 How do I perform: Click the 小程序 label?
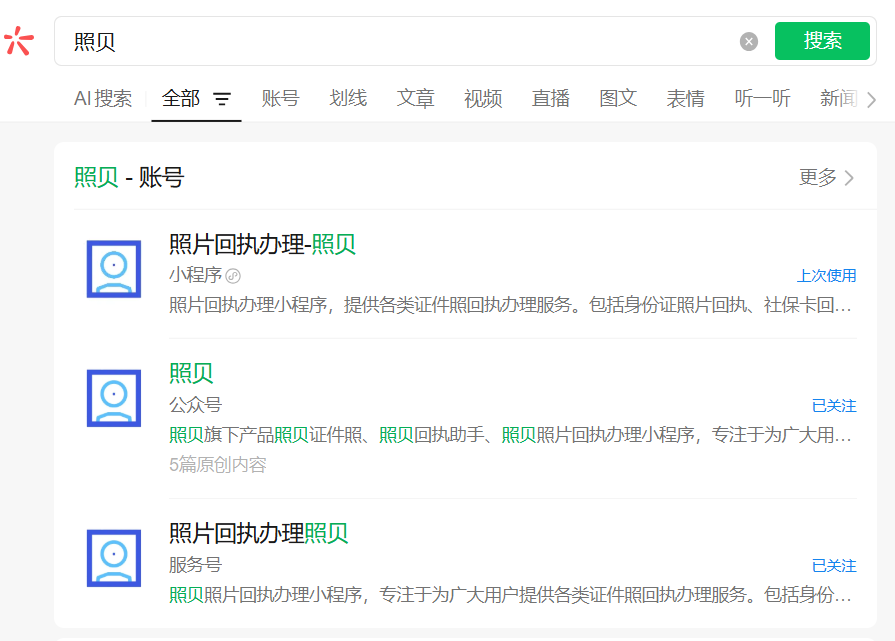click(195, 275)
